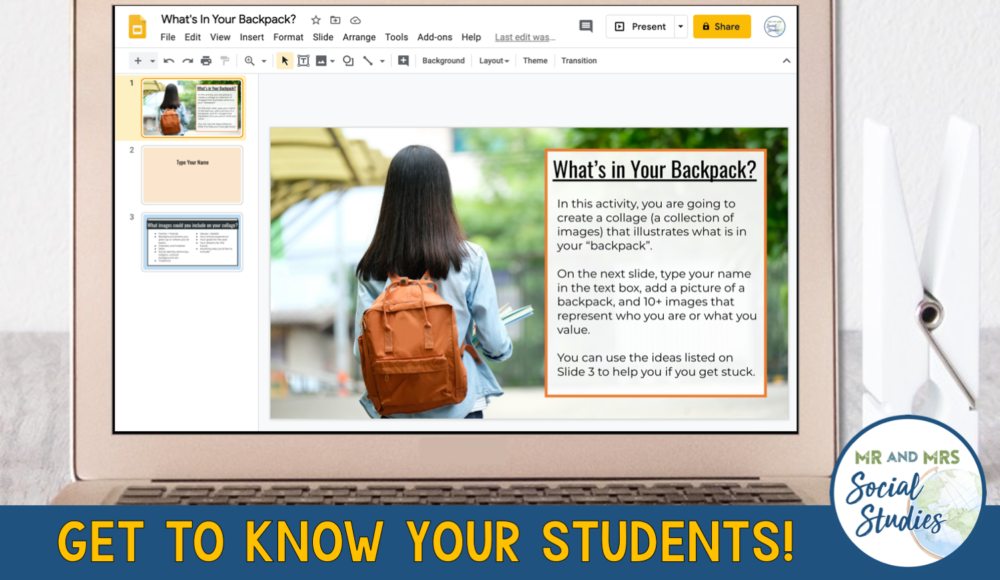
Task: Open insert image dropdown arrow
Action: click(332, 61)
